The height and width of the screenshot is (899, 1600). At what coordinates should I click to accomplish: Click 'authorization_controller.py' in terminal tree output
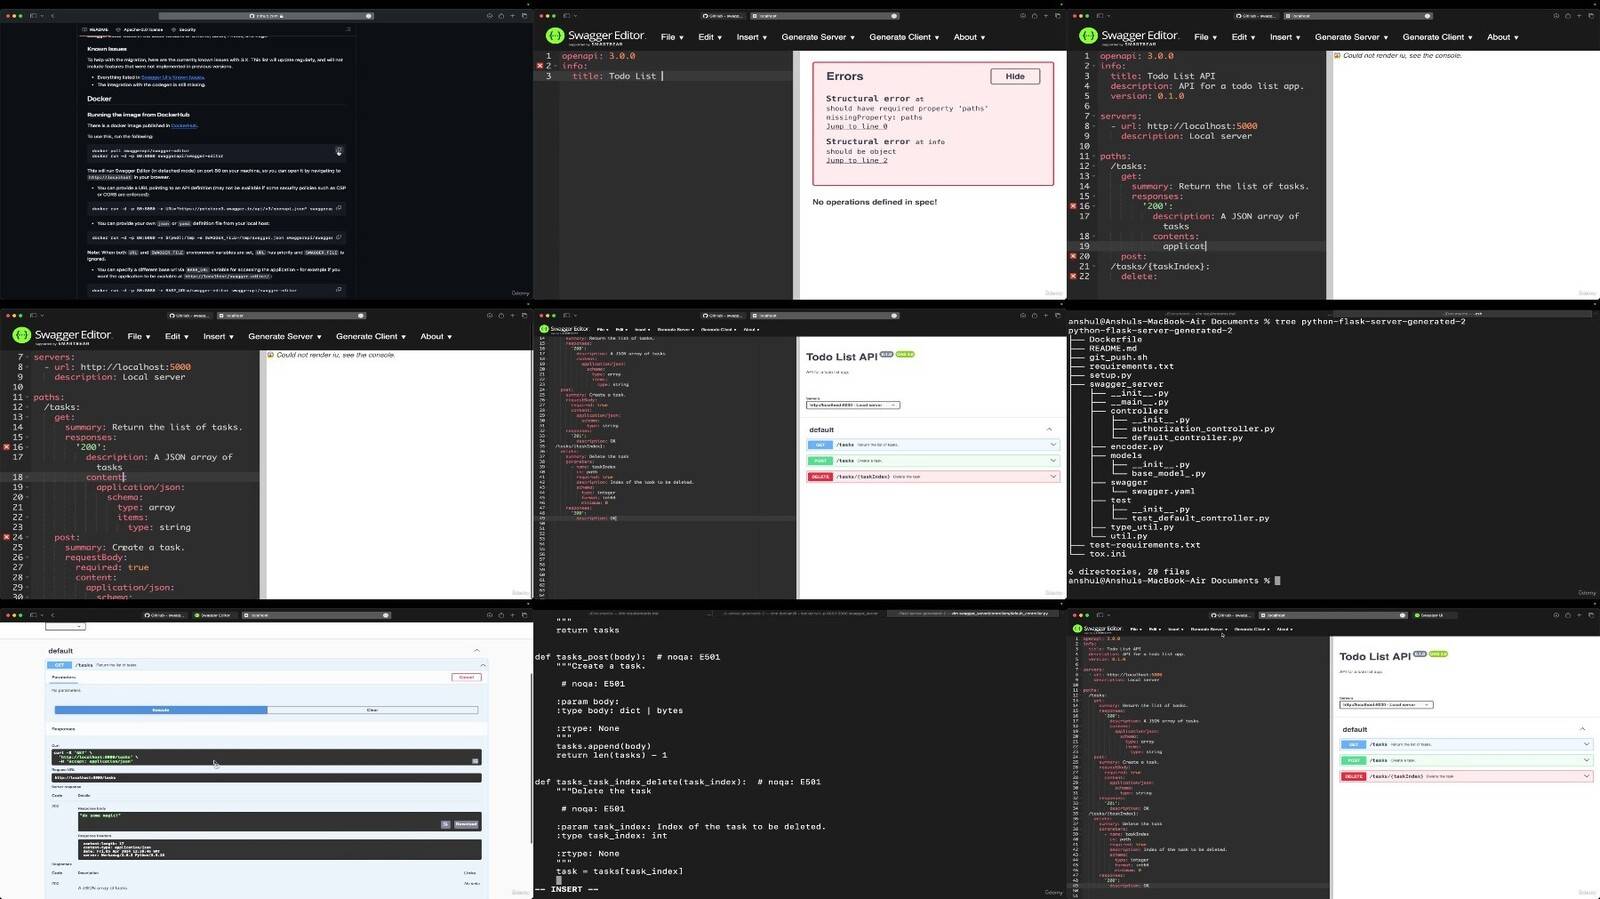pos(1203,428)
